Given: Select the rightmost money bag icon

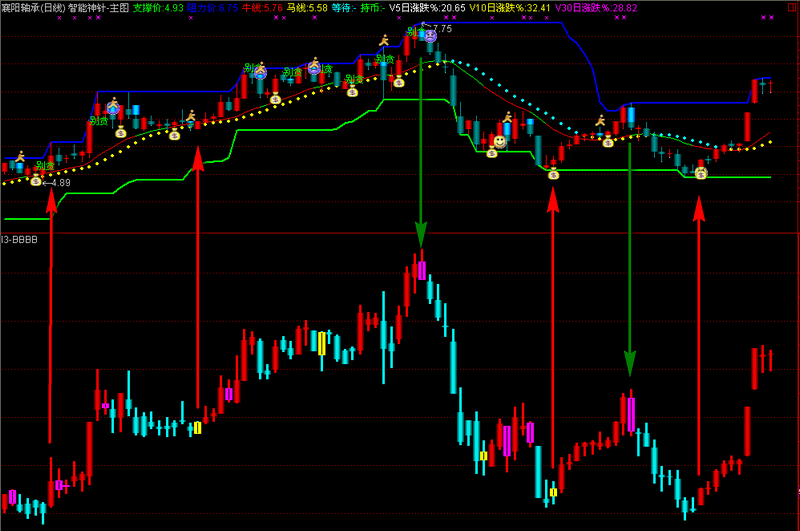Looking at the screenshot, I should (x=701, y=174).
